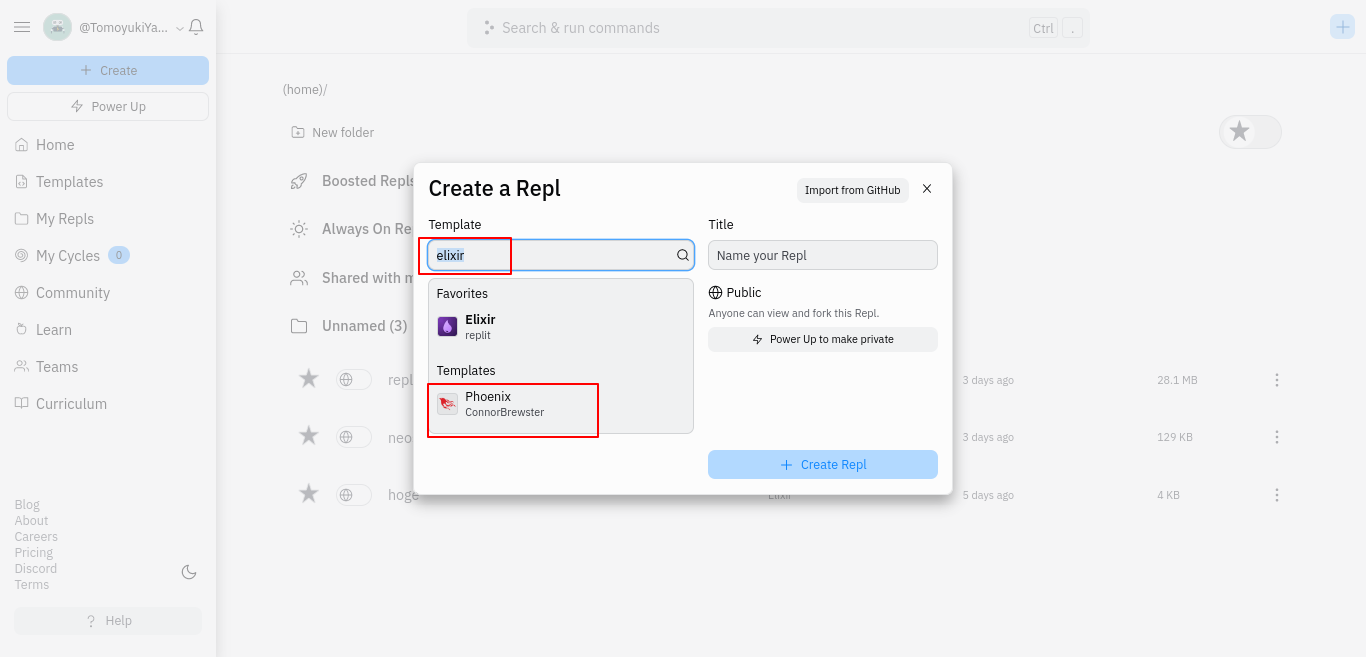
Task: Close the Create a Repl dialog
Action: 927,189
